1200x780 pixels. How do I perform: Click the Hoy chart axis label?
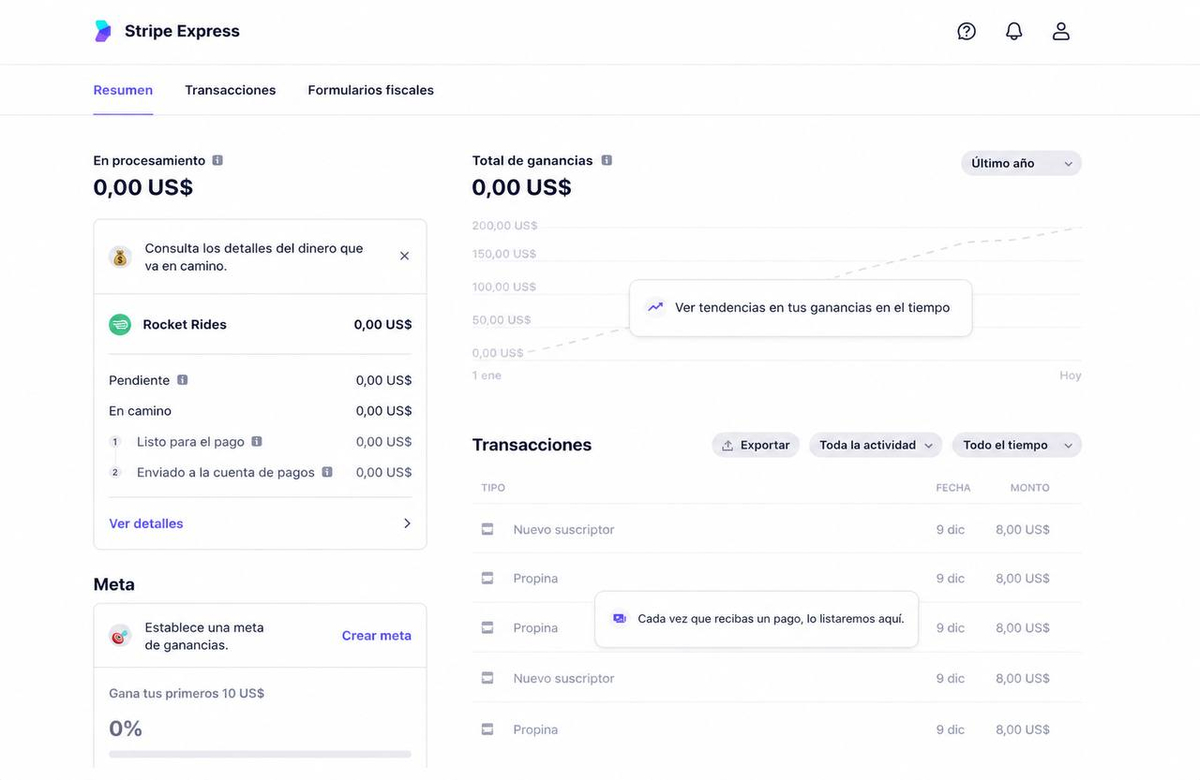(1071, 375)
